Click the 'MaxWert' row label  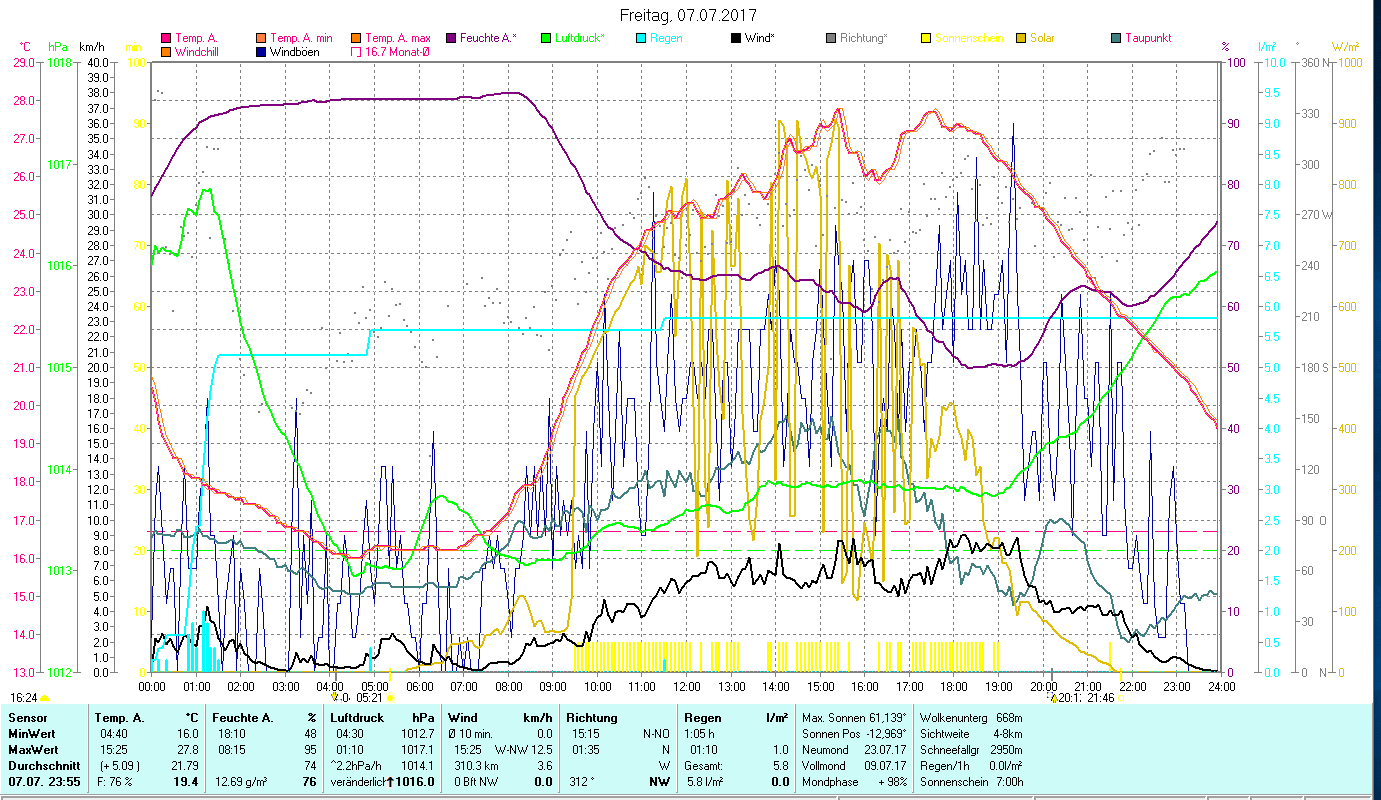(x=32, y=750)
